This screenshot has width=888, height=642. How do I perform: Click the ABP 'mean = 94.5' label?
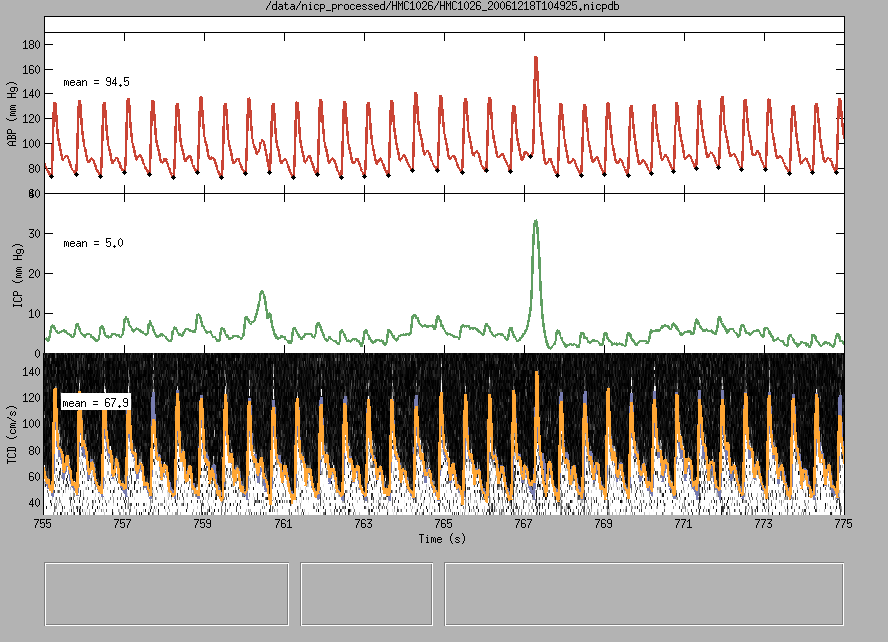pos(96,82)
